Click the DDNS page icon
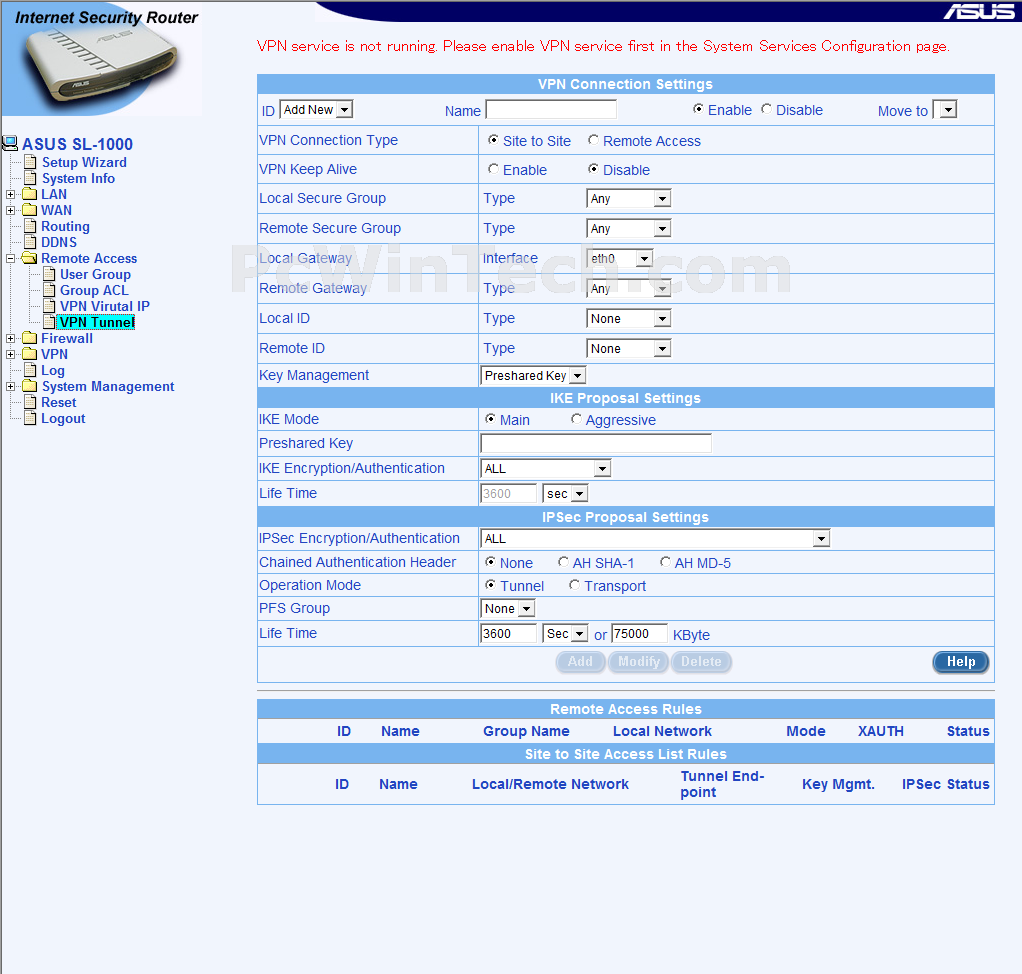 [30, 242]
